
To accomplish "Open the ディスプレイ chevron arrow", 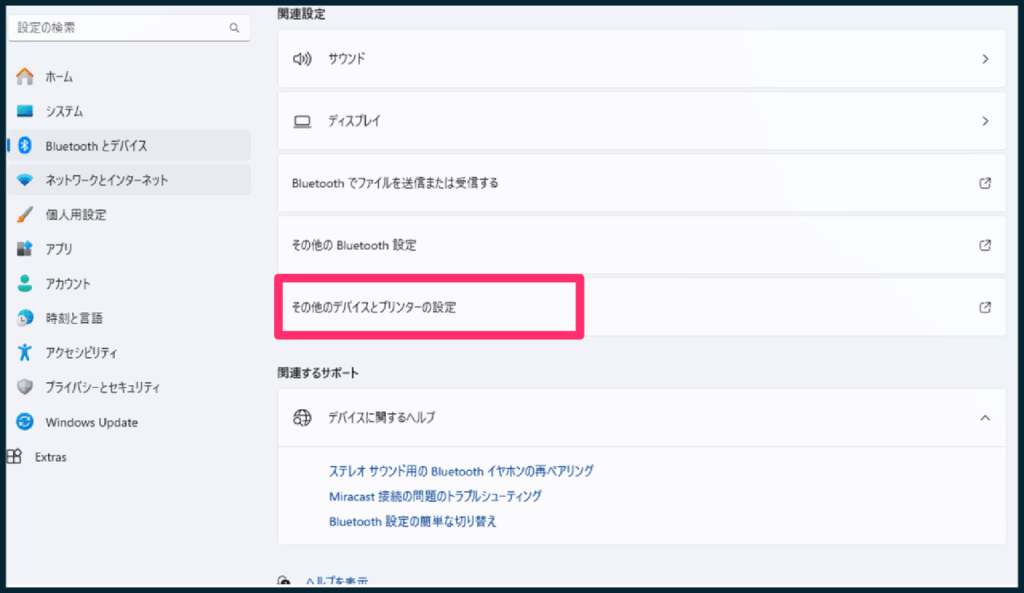I will coord(985,121).
